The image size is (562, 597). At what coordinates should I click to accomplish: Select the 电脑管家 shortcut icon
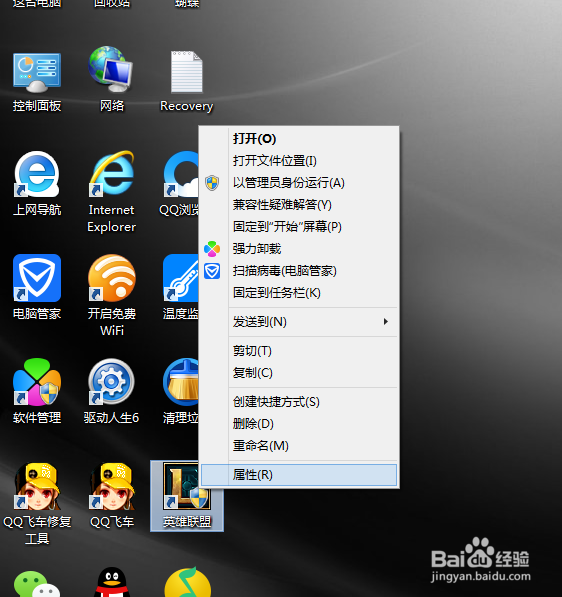pos(37,278)
